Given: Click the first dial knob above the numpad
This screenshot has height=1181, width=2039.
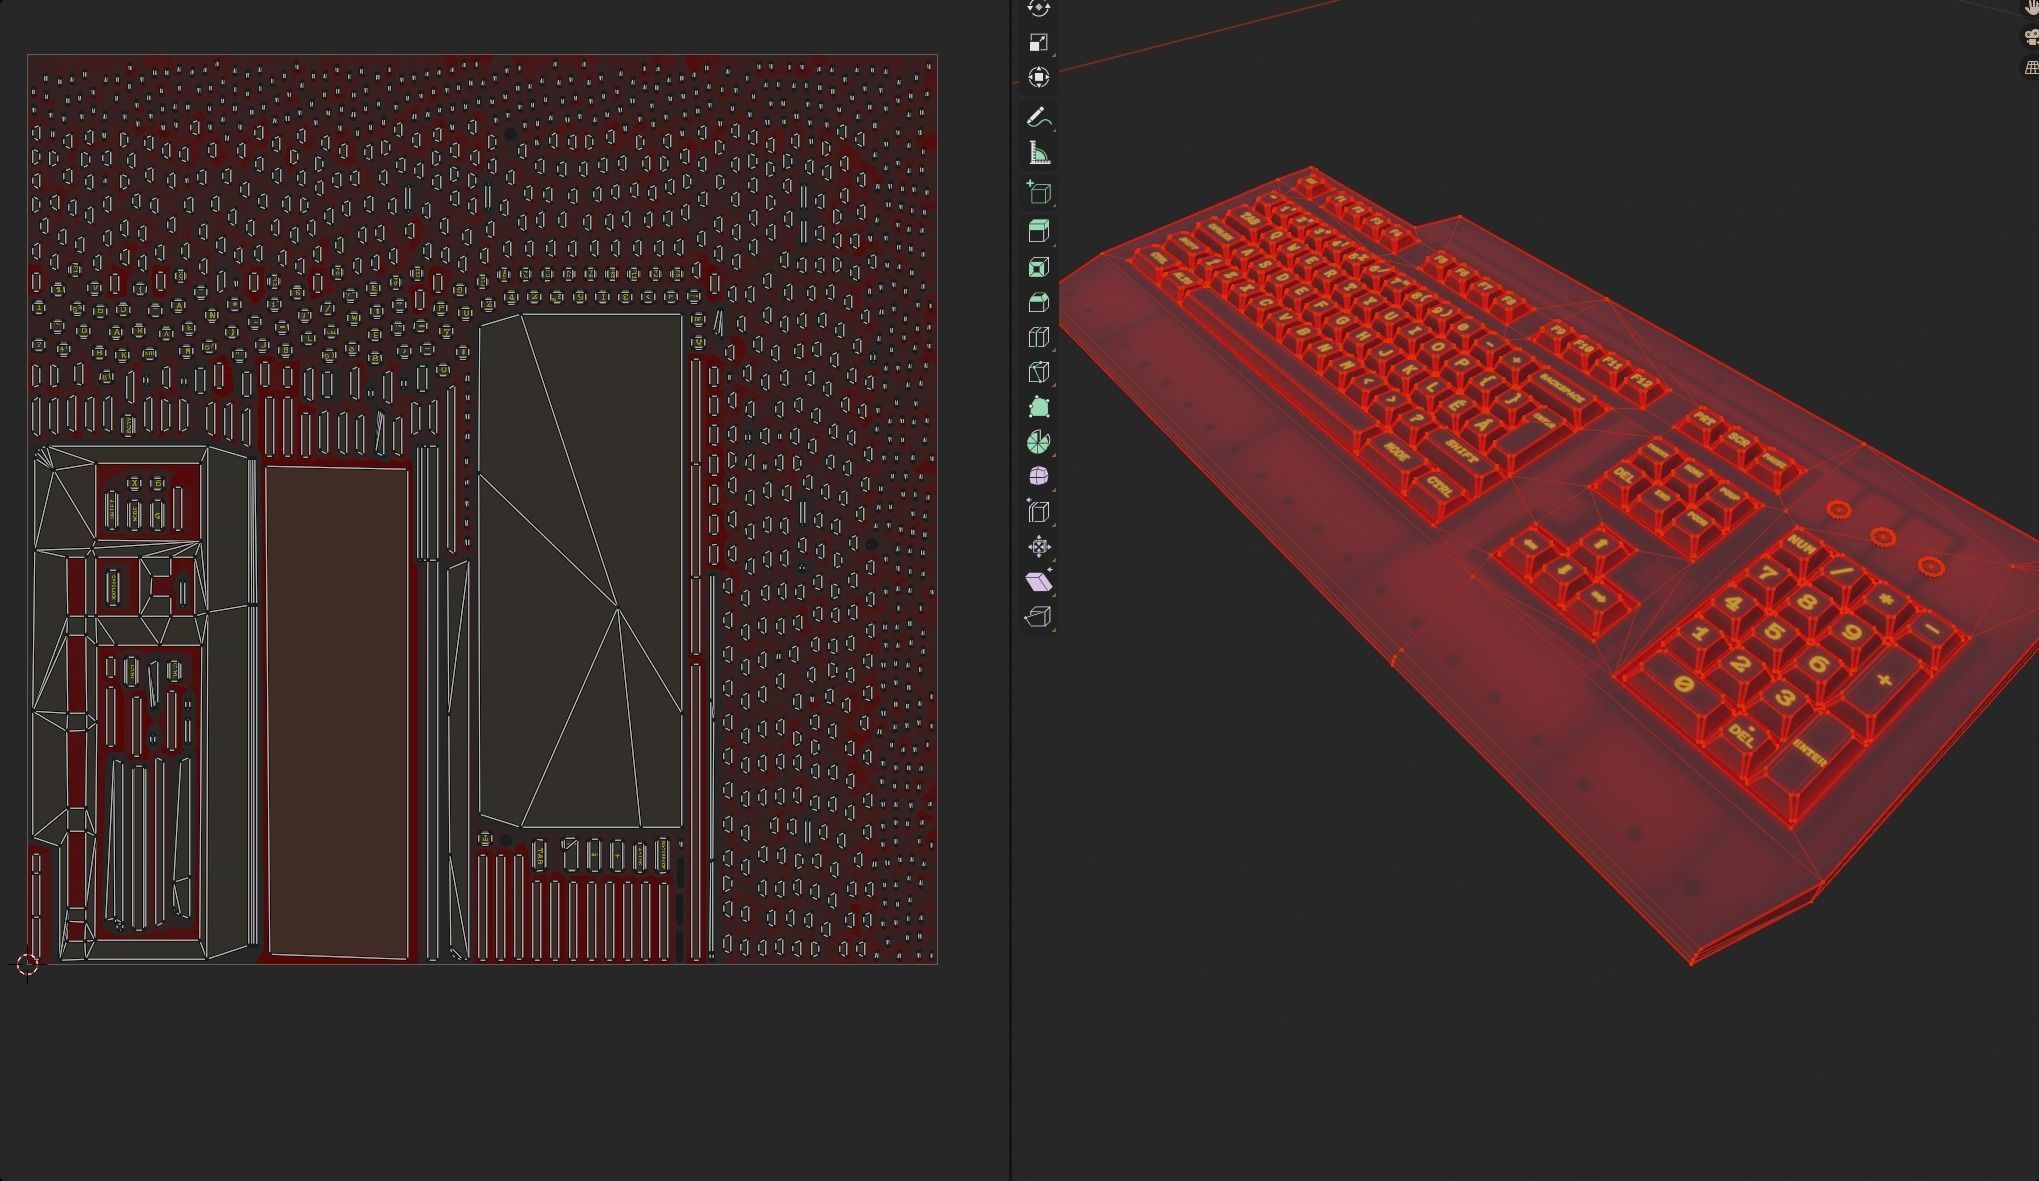Looking at the screenshot, I should [1839, 510].
